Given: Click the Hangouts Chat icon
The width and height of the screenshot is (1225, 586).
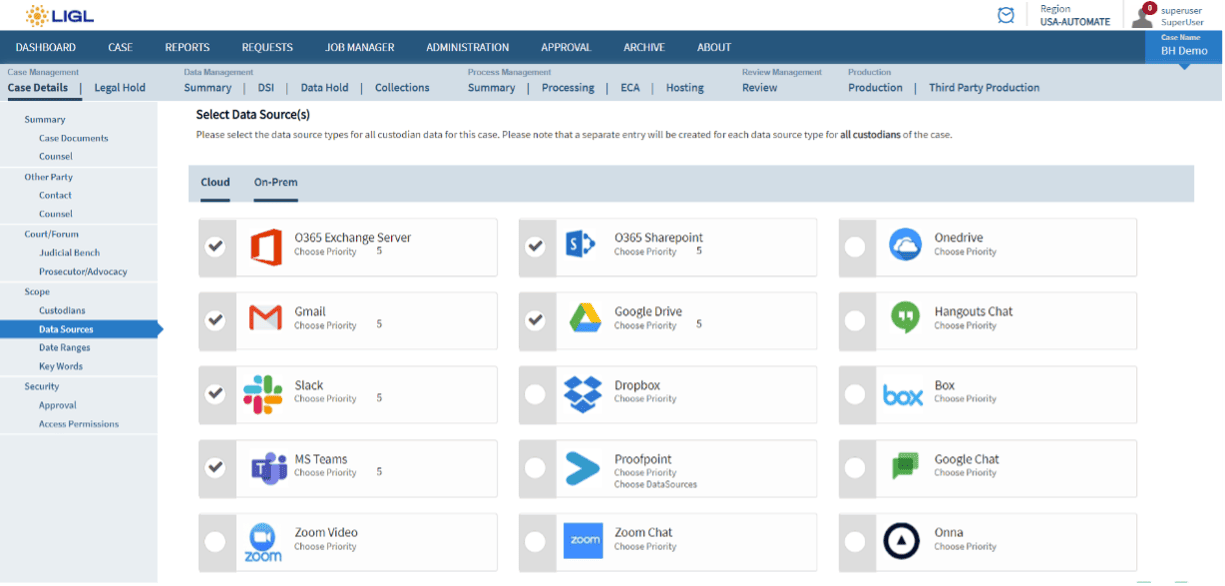Looking at the screenshot, I should (x=905, y=318).
